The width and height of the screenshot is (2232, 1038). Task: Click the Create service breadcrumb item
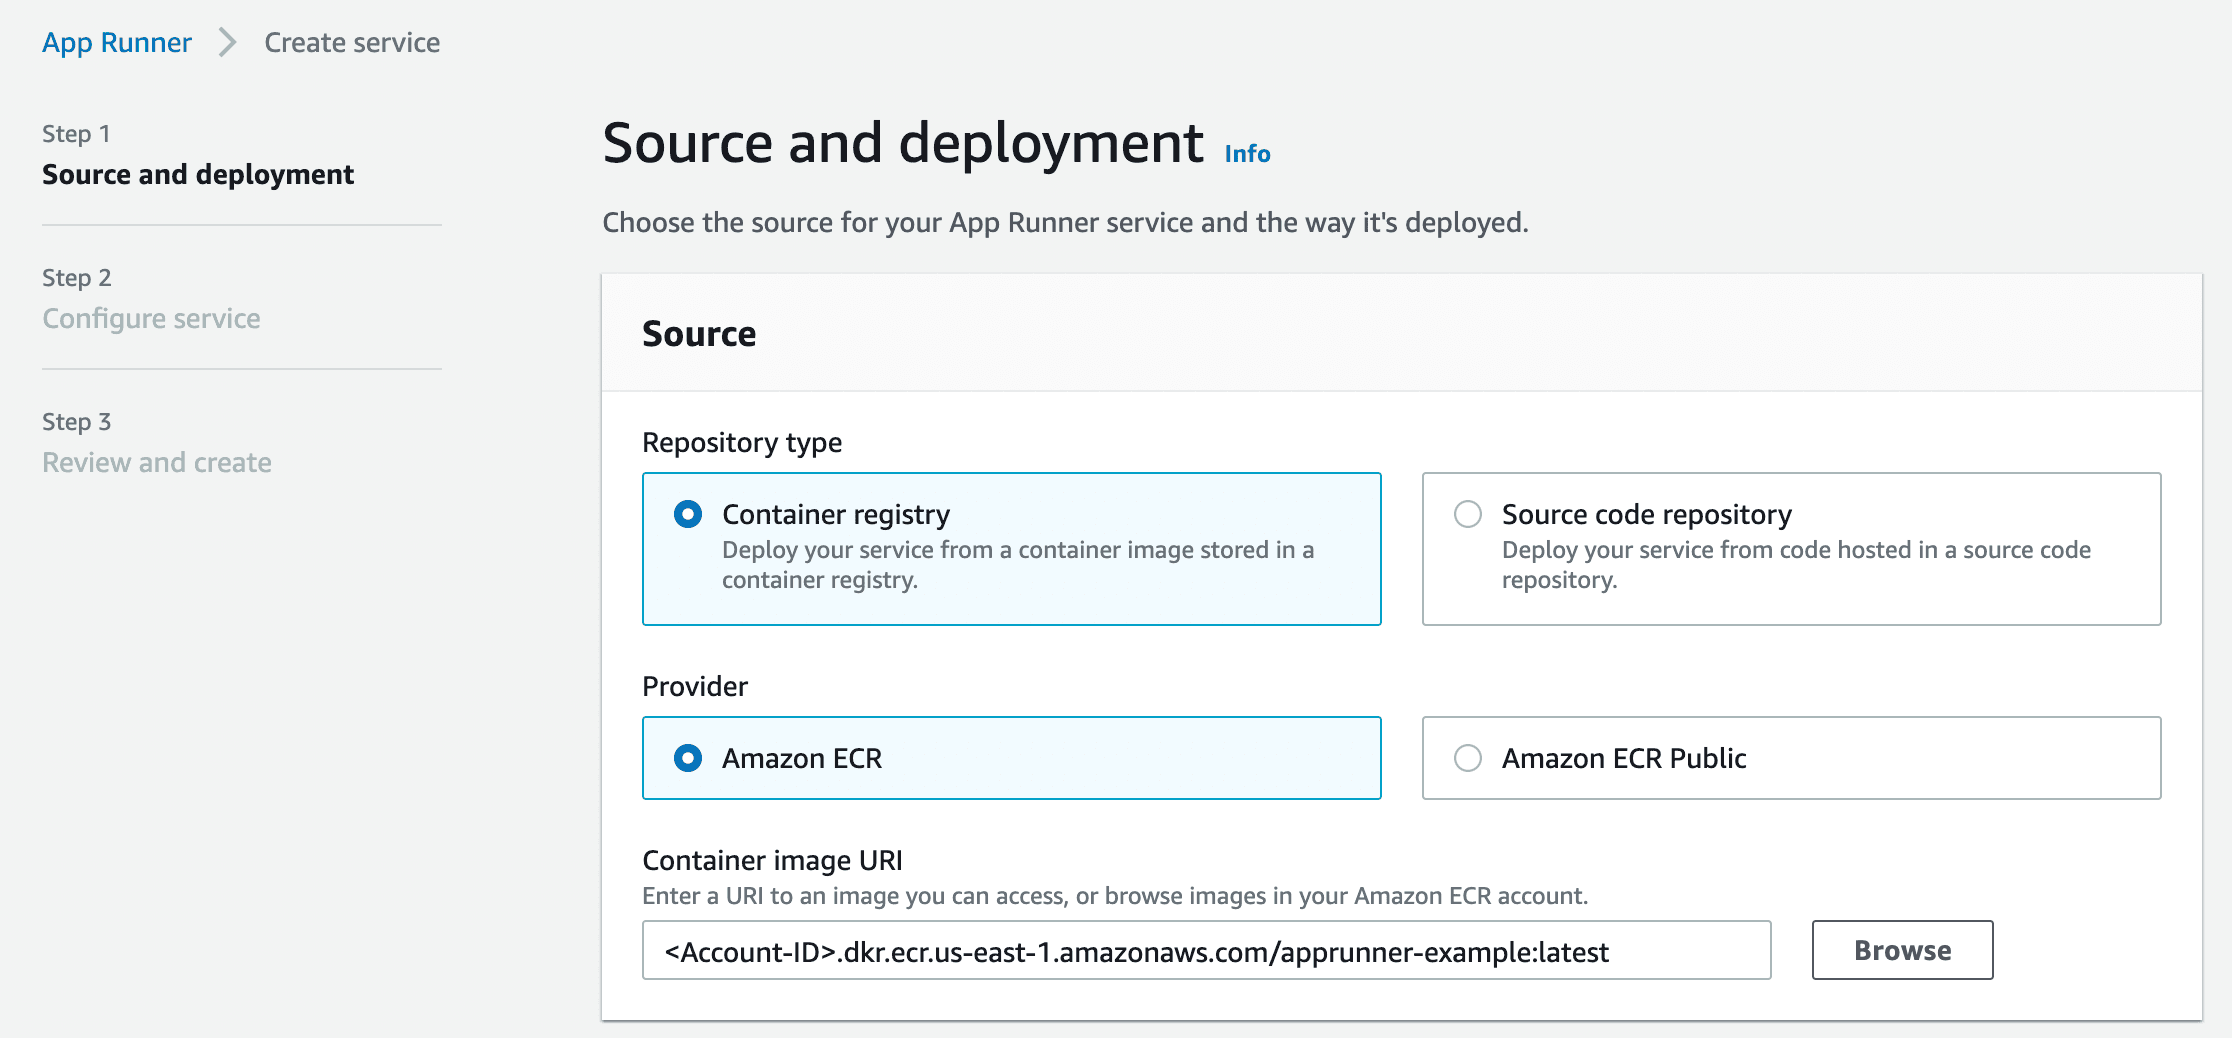(351, 43)
